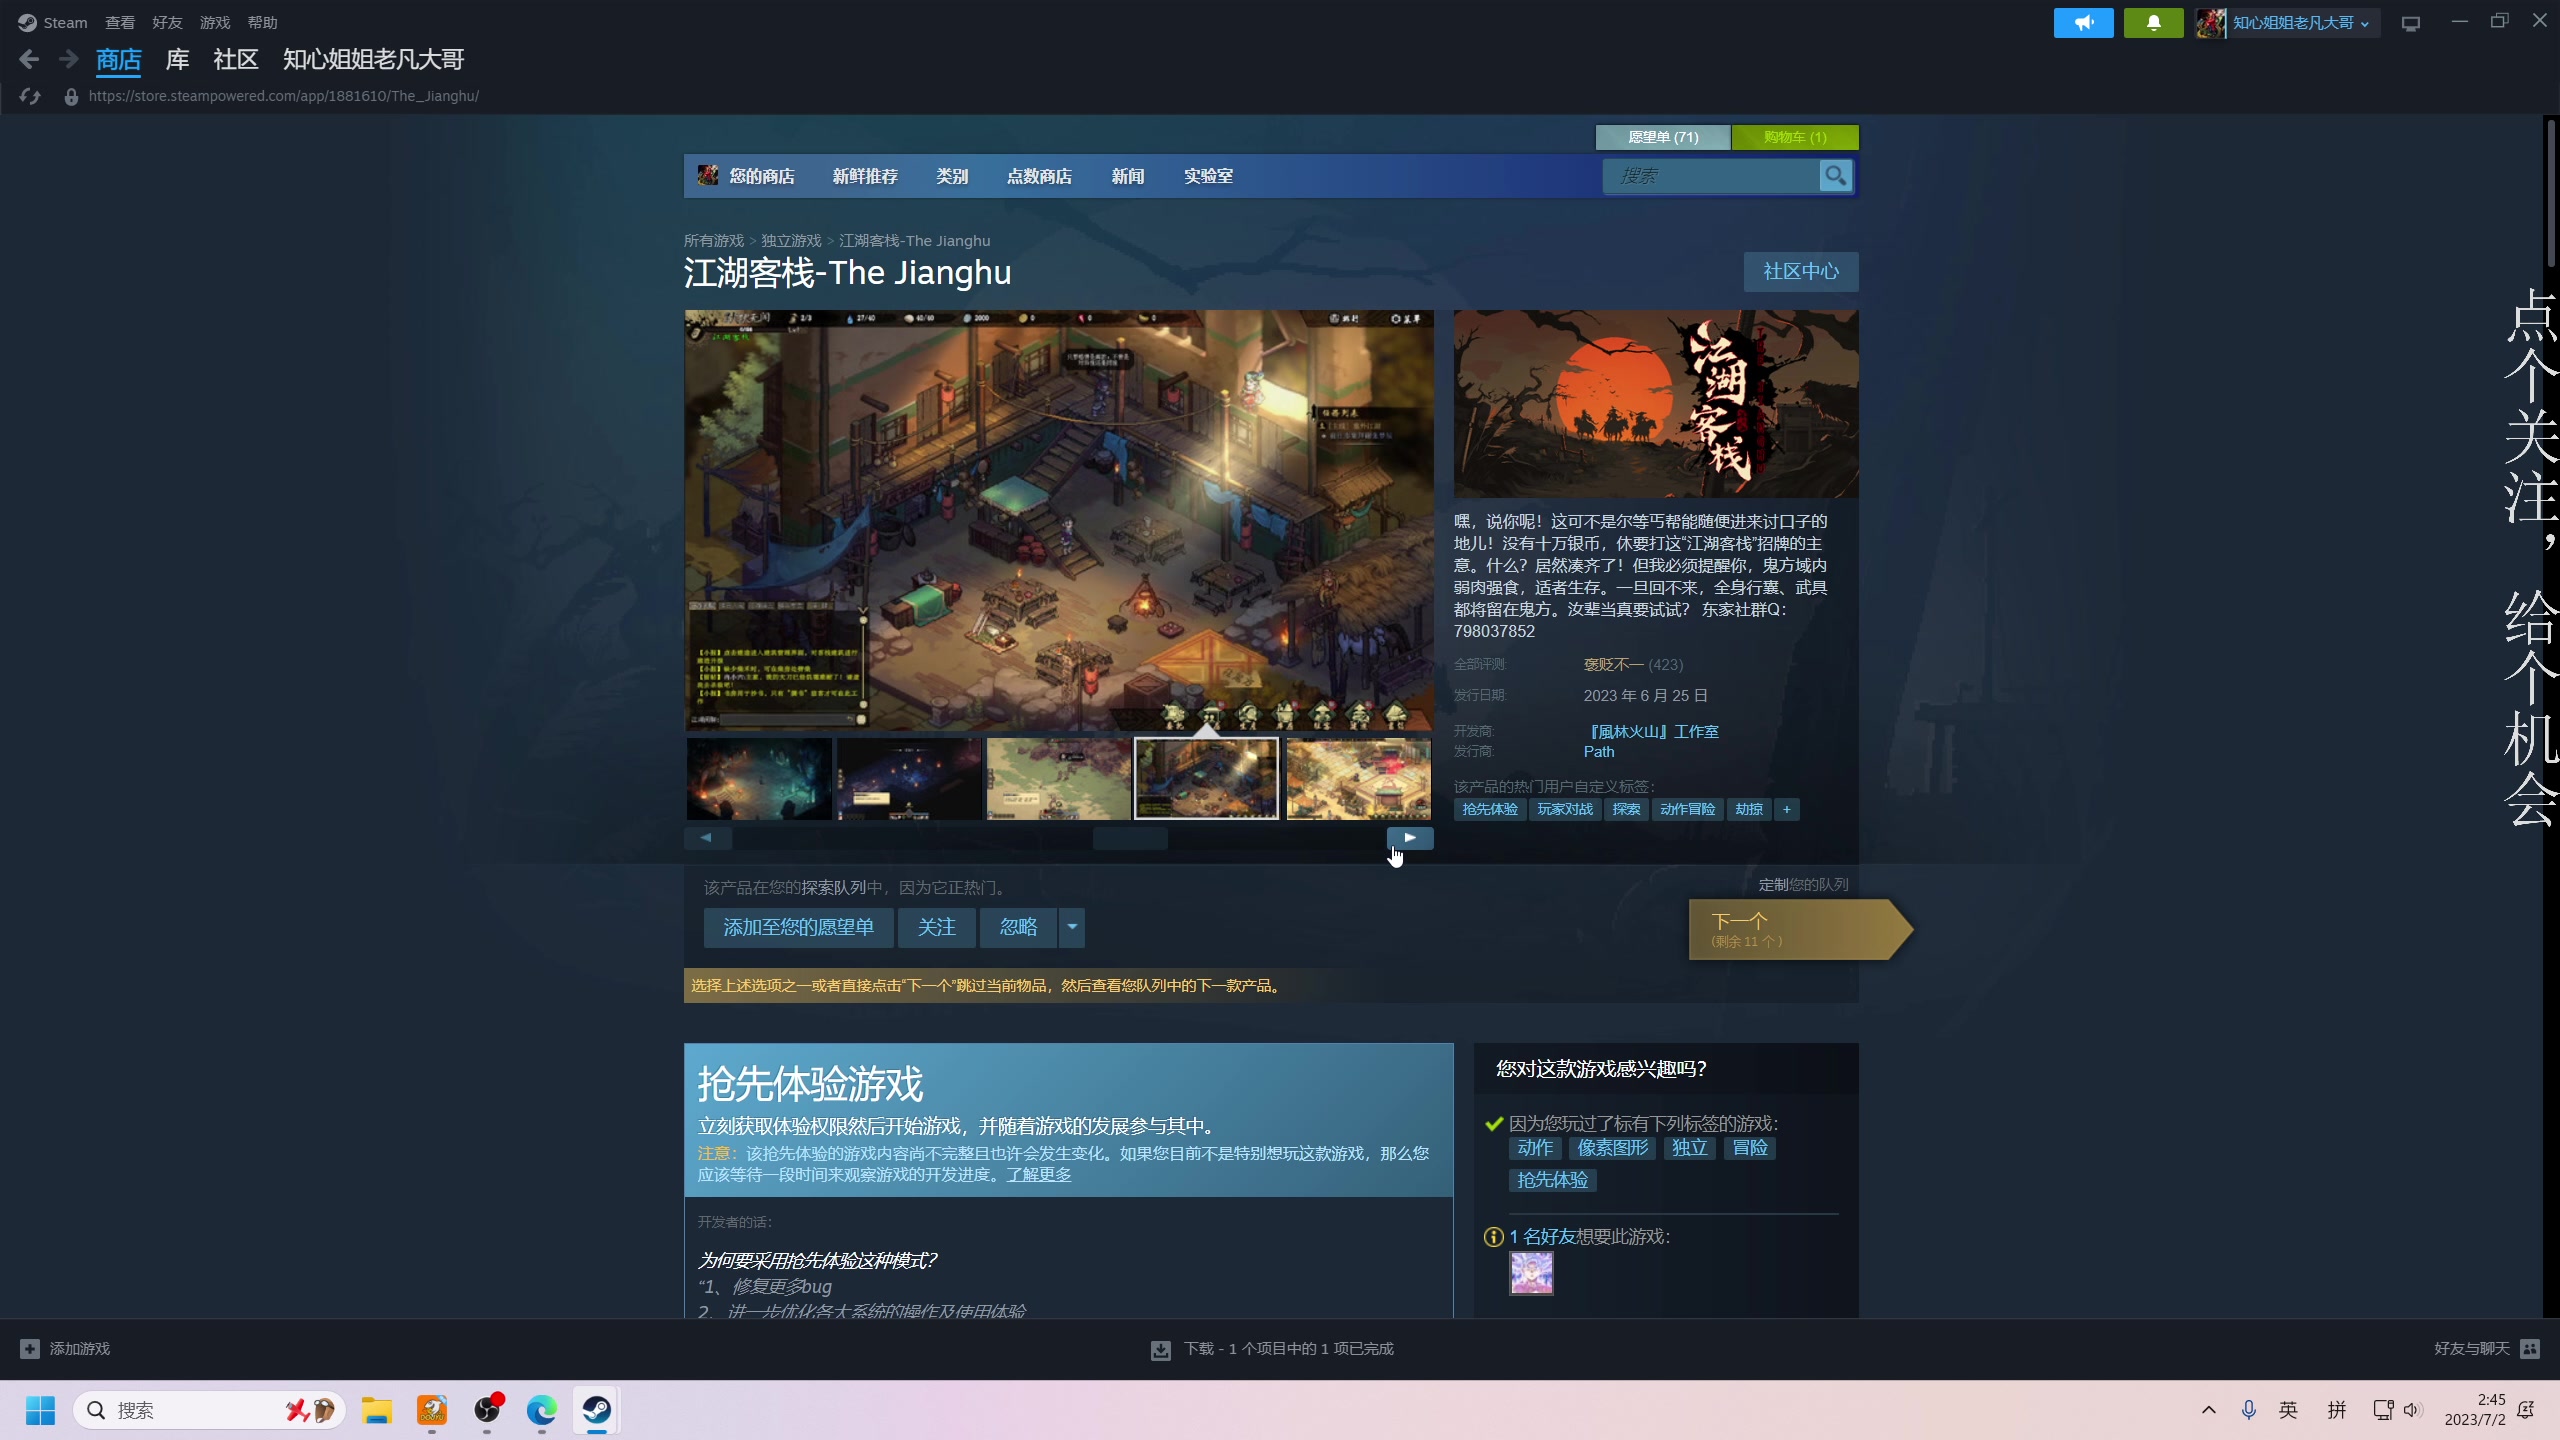
Task: Open friends and chat icon
Action: point(2530,1349)
